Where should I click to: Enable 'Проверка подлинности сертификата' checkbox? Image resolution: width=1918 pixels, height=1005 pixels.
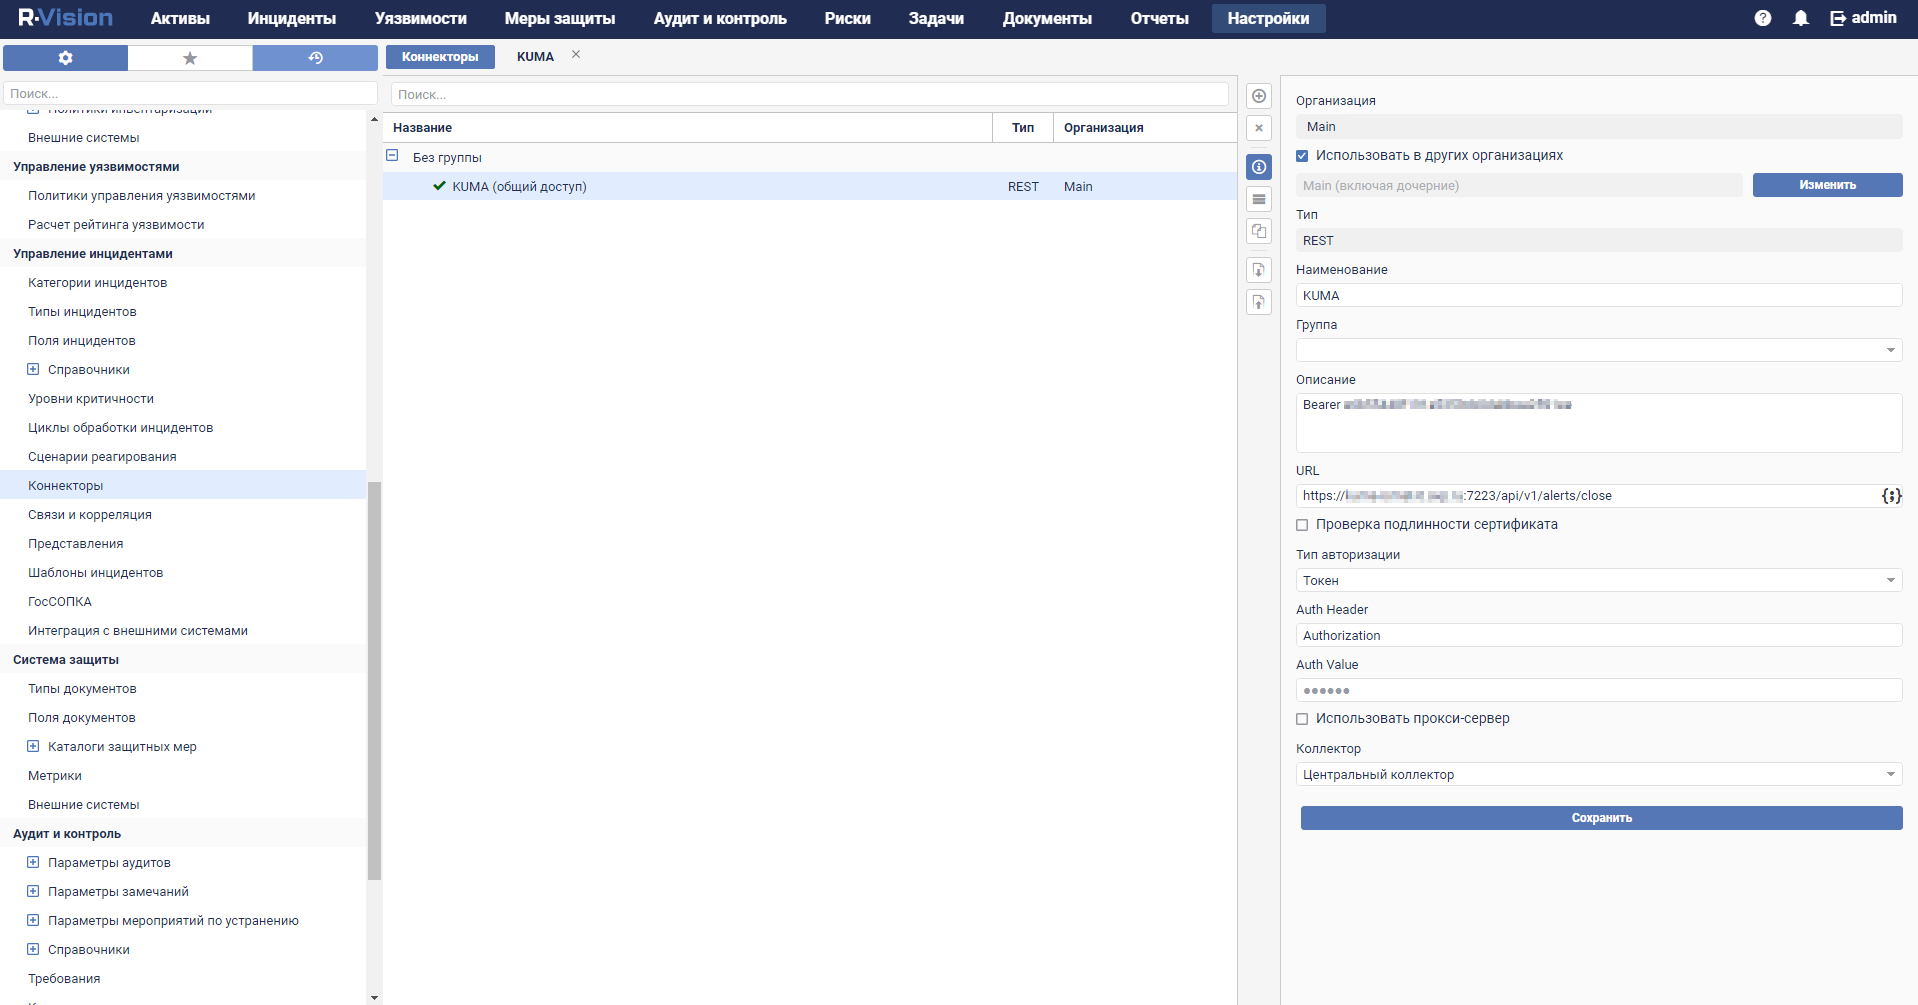pyautogui.click(x=1302, y=525)
